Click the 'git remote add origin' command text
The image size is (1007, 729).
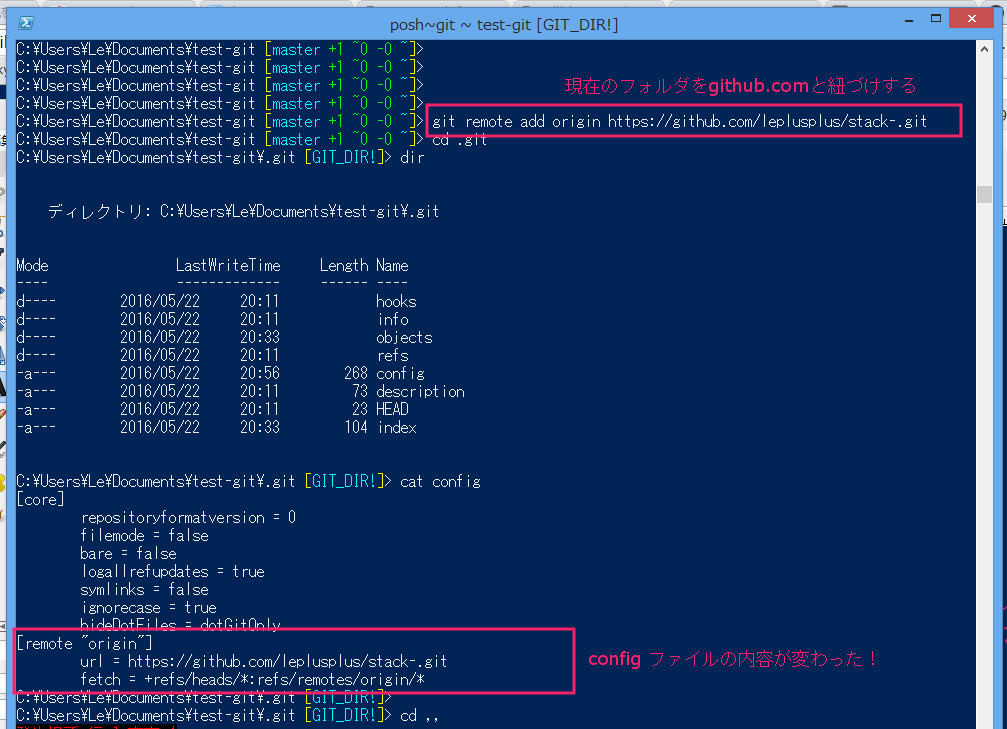tap(679, 121)
